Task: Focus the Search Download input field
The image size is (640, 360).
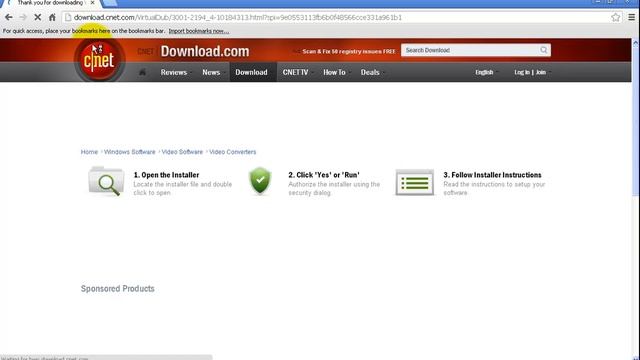Action: [470, 50]
